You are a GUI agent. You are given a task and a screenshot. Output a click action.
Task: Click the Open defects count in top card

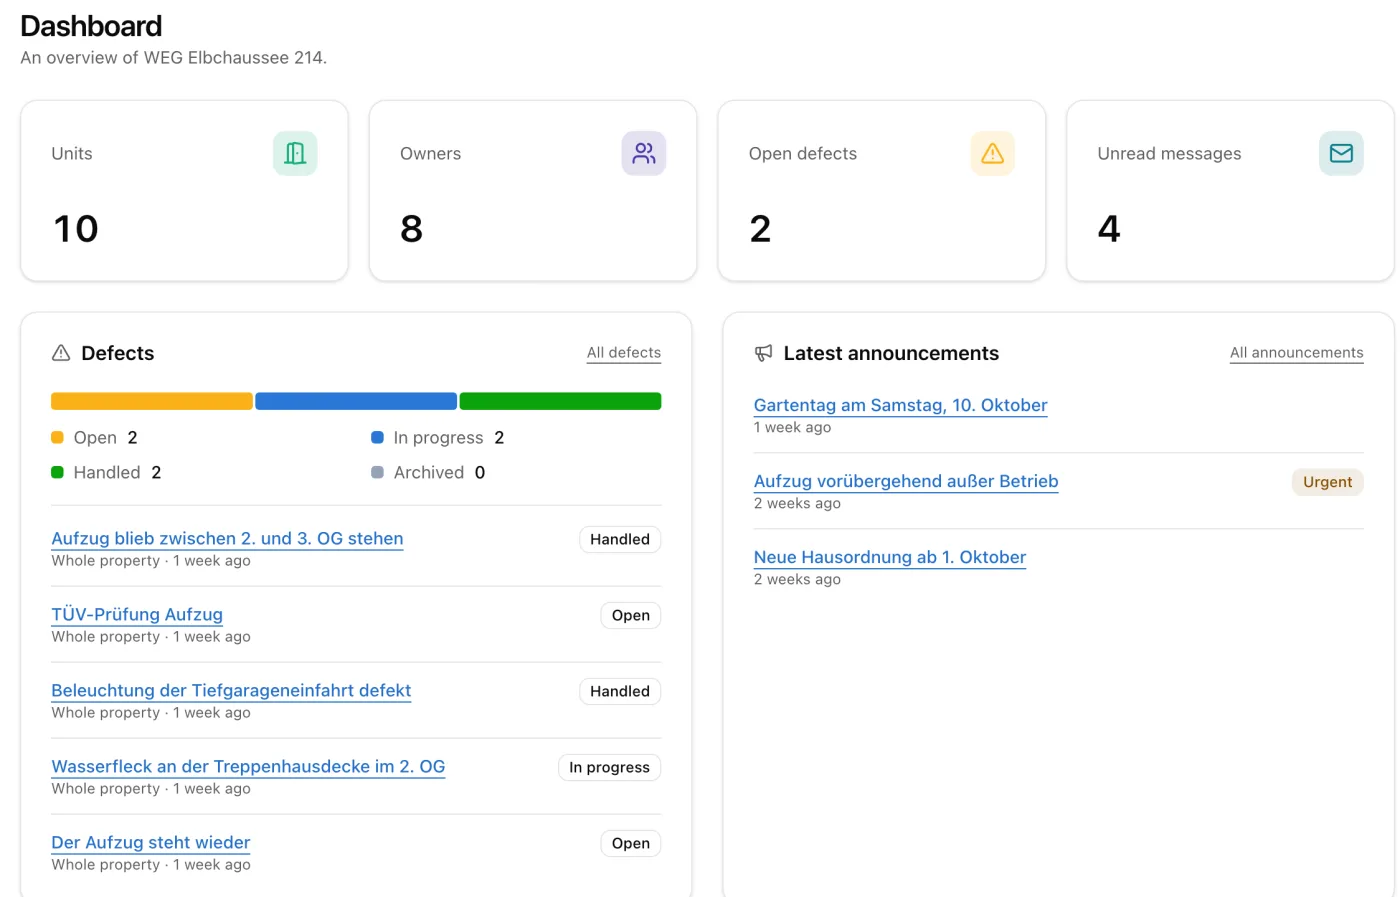[760, 229]
